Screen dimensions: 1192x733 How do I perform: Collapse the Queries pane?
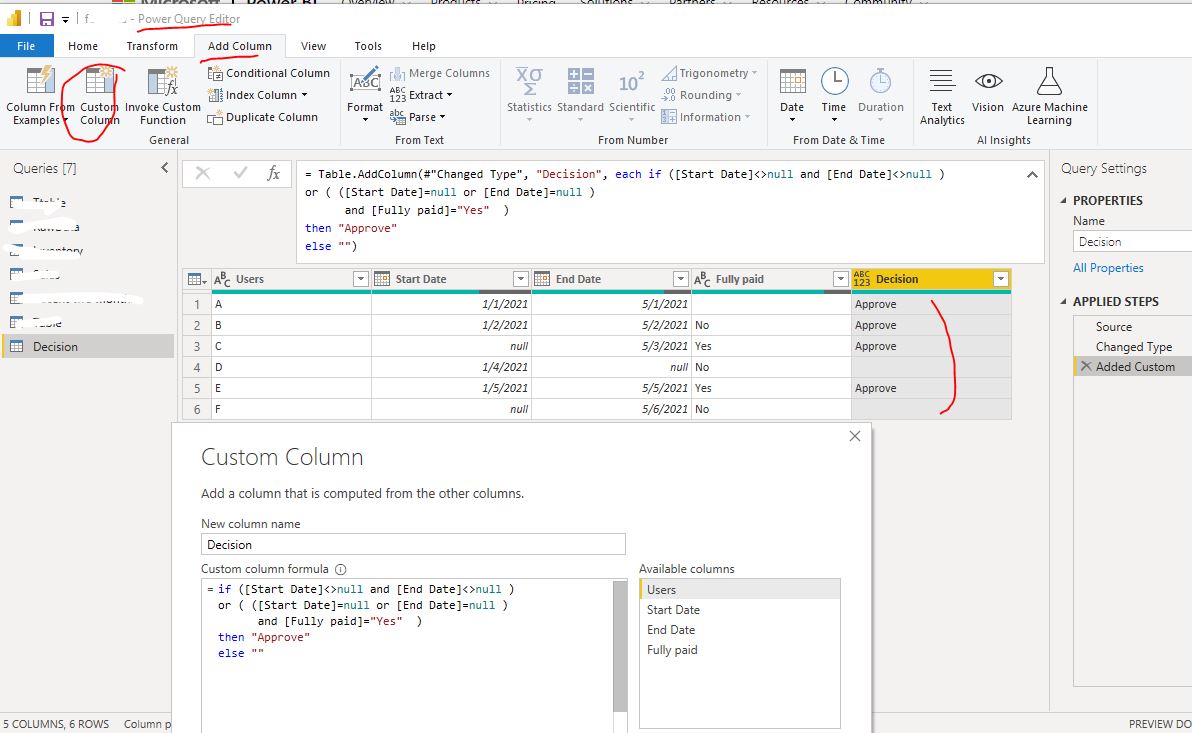164,168
